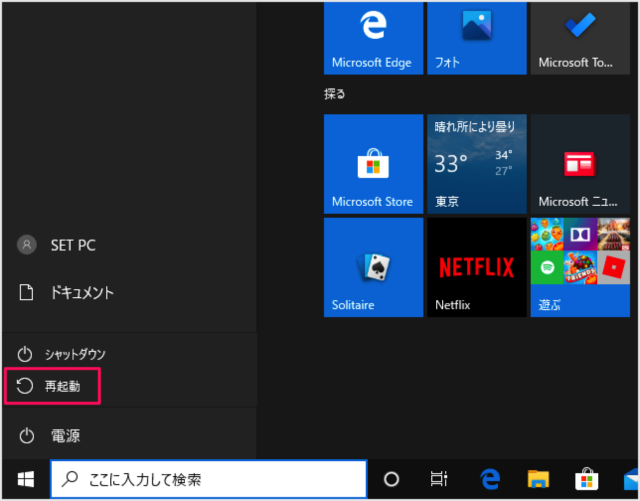Click the Spotify icon in games folder

click(547, 268)
